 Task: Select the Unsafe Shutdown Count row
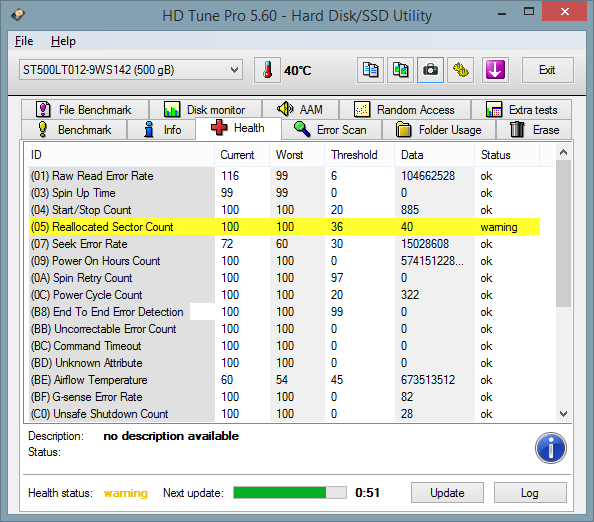(284, 414)
